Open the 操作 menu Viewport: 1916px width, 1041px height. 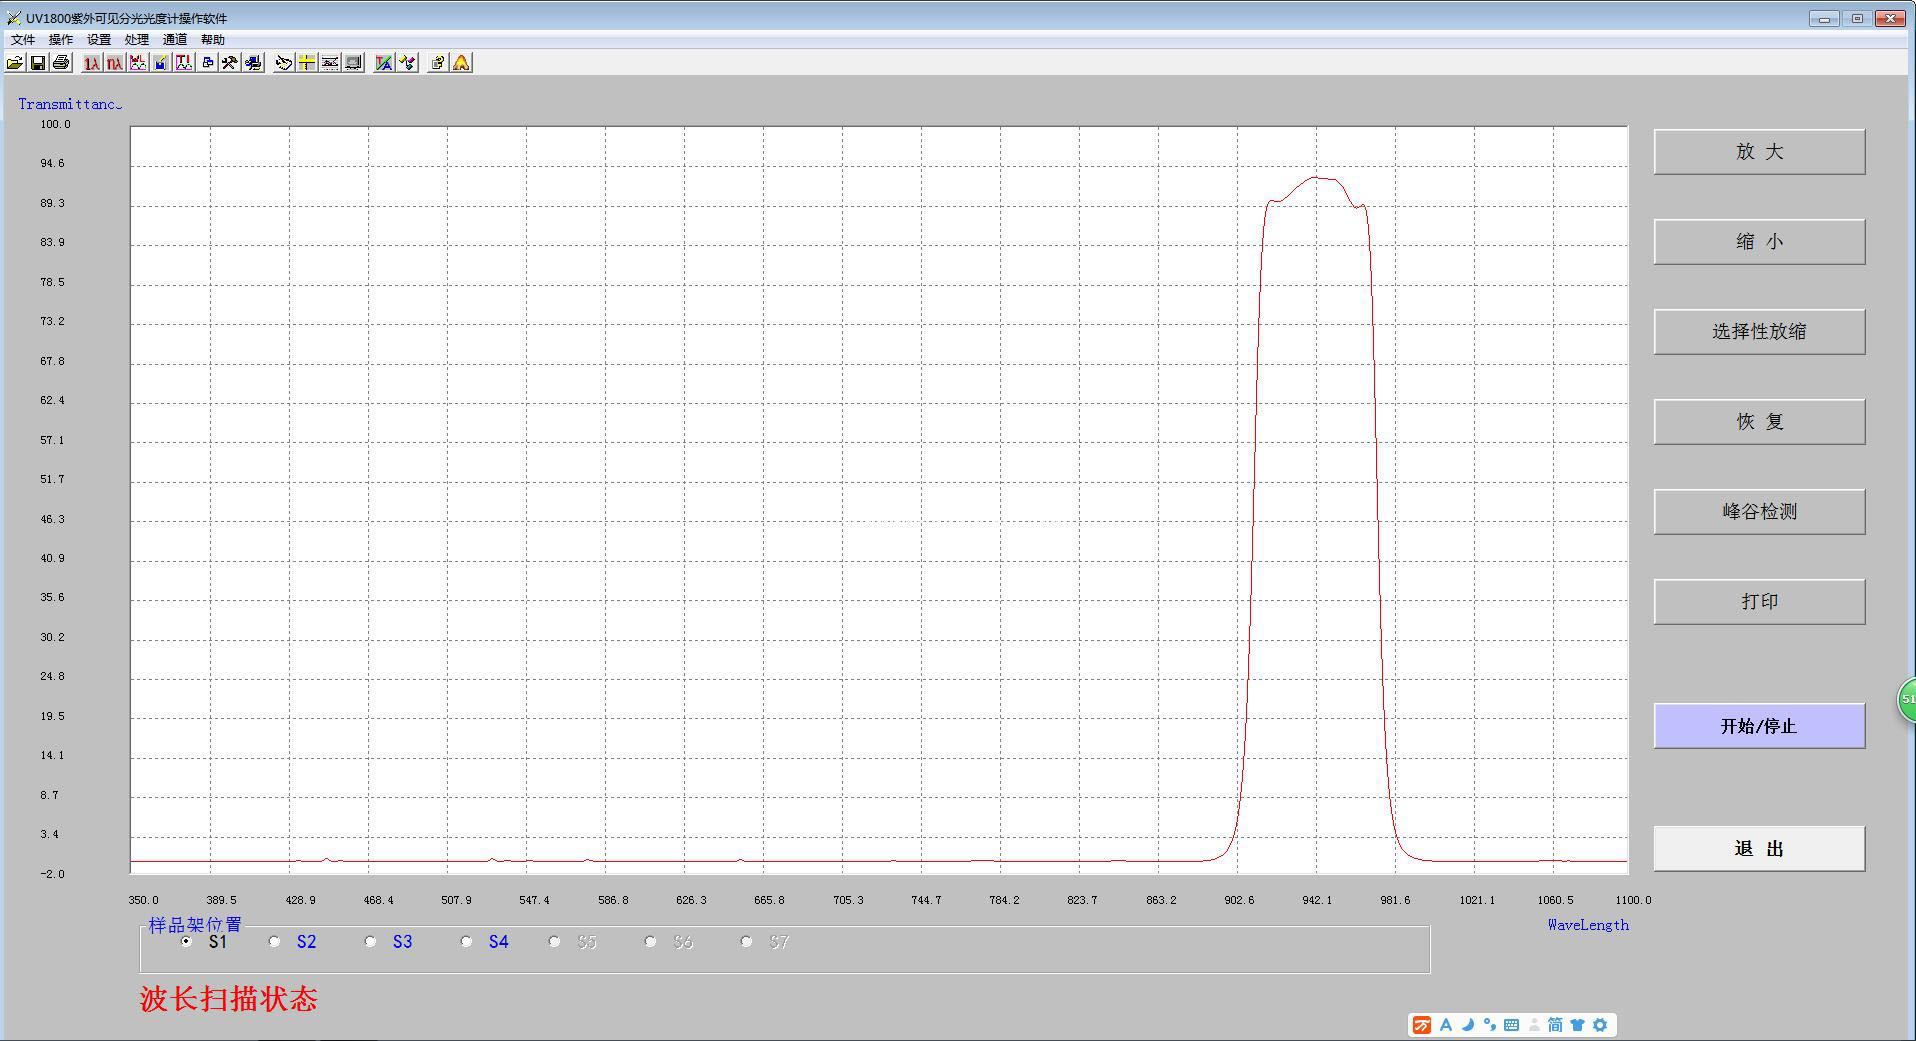[61, 40]
